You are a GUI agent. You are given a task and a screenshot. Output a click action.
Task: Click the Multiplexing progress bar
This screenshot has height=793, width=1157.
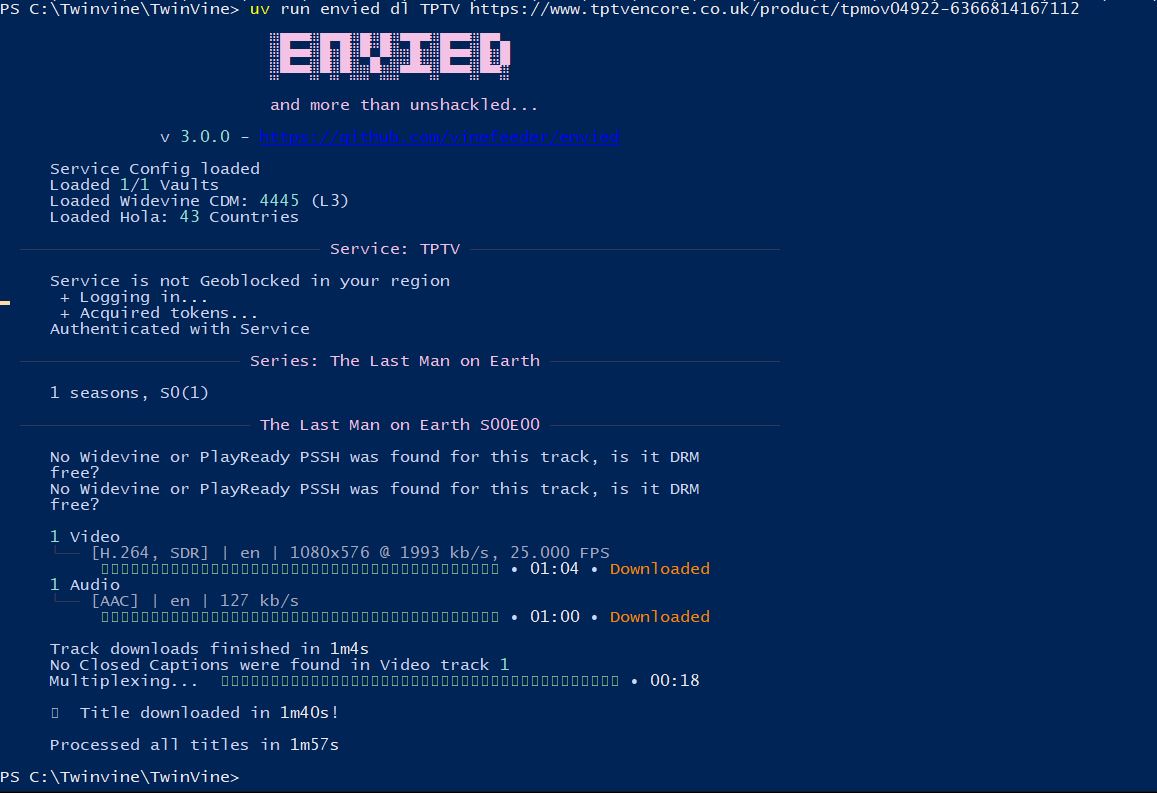point(420,681)
